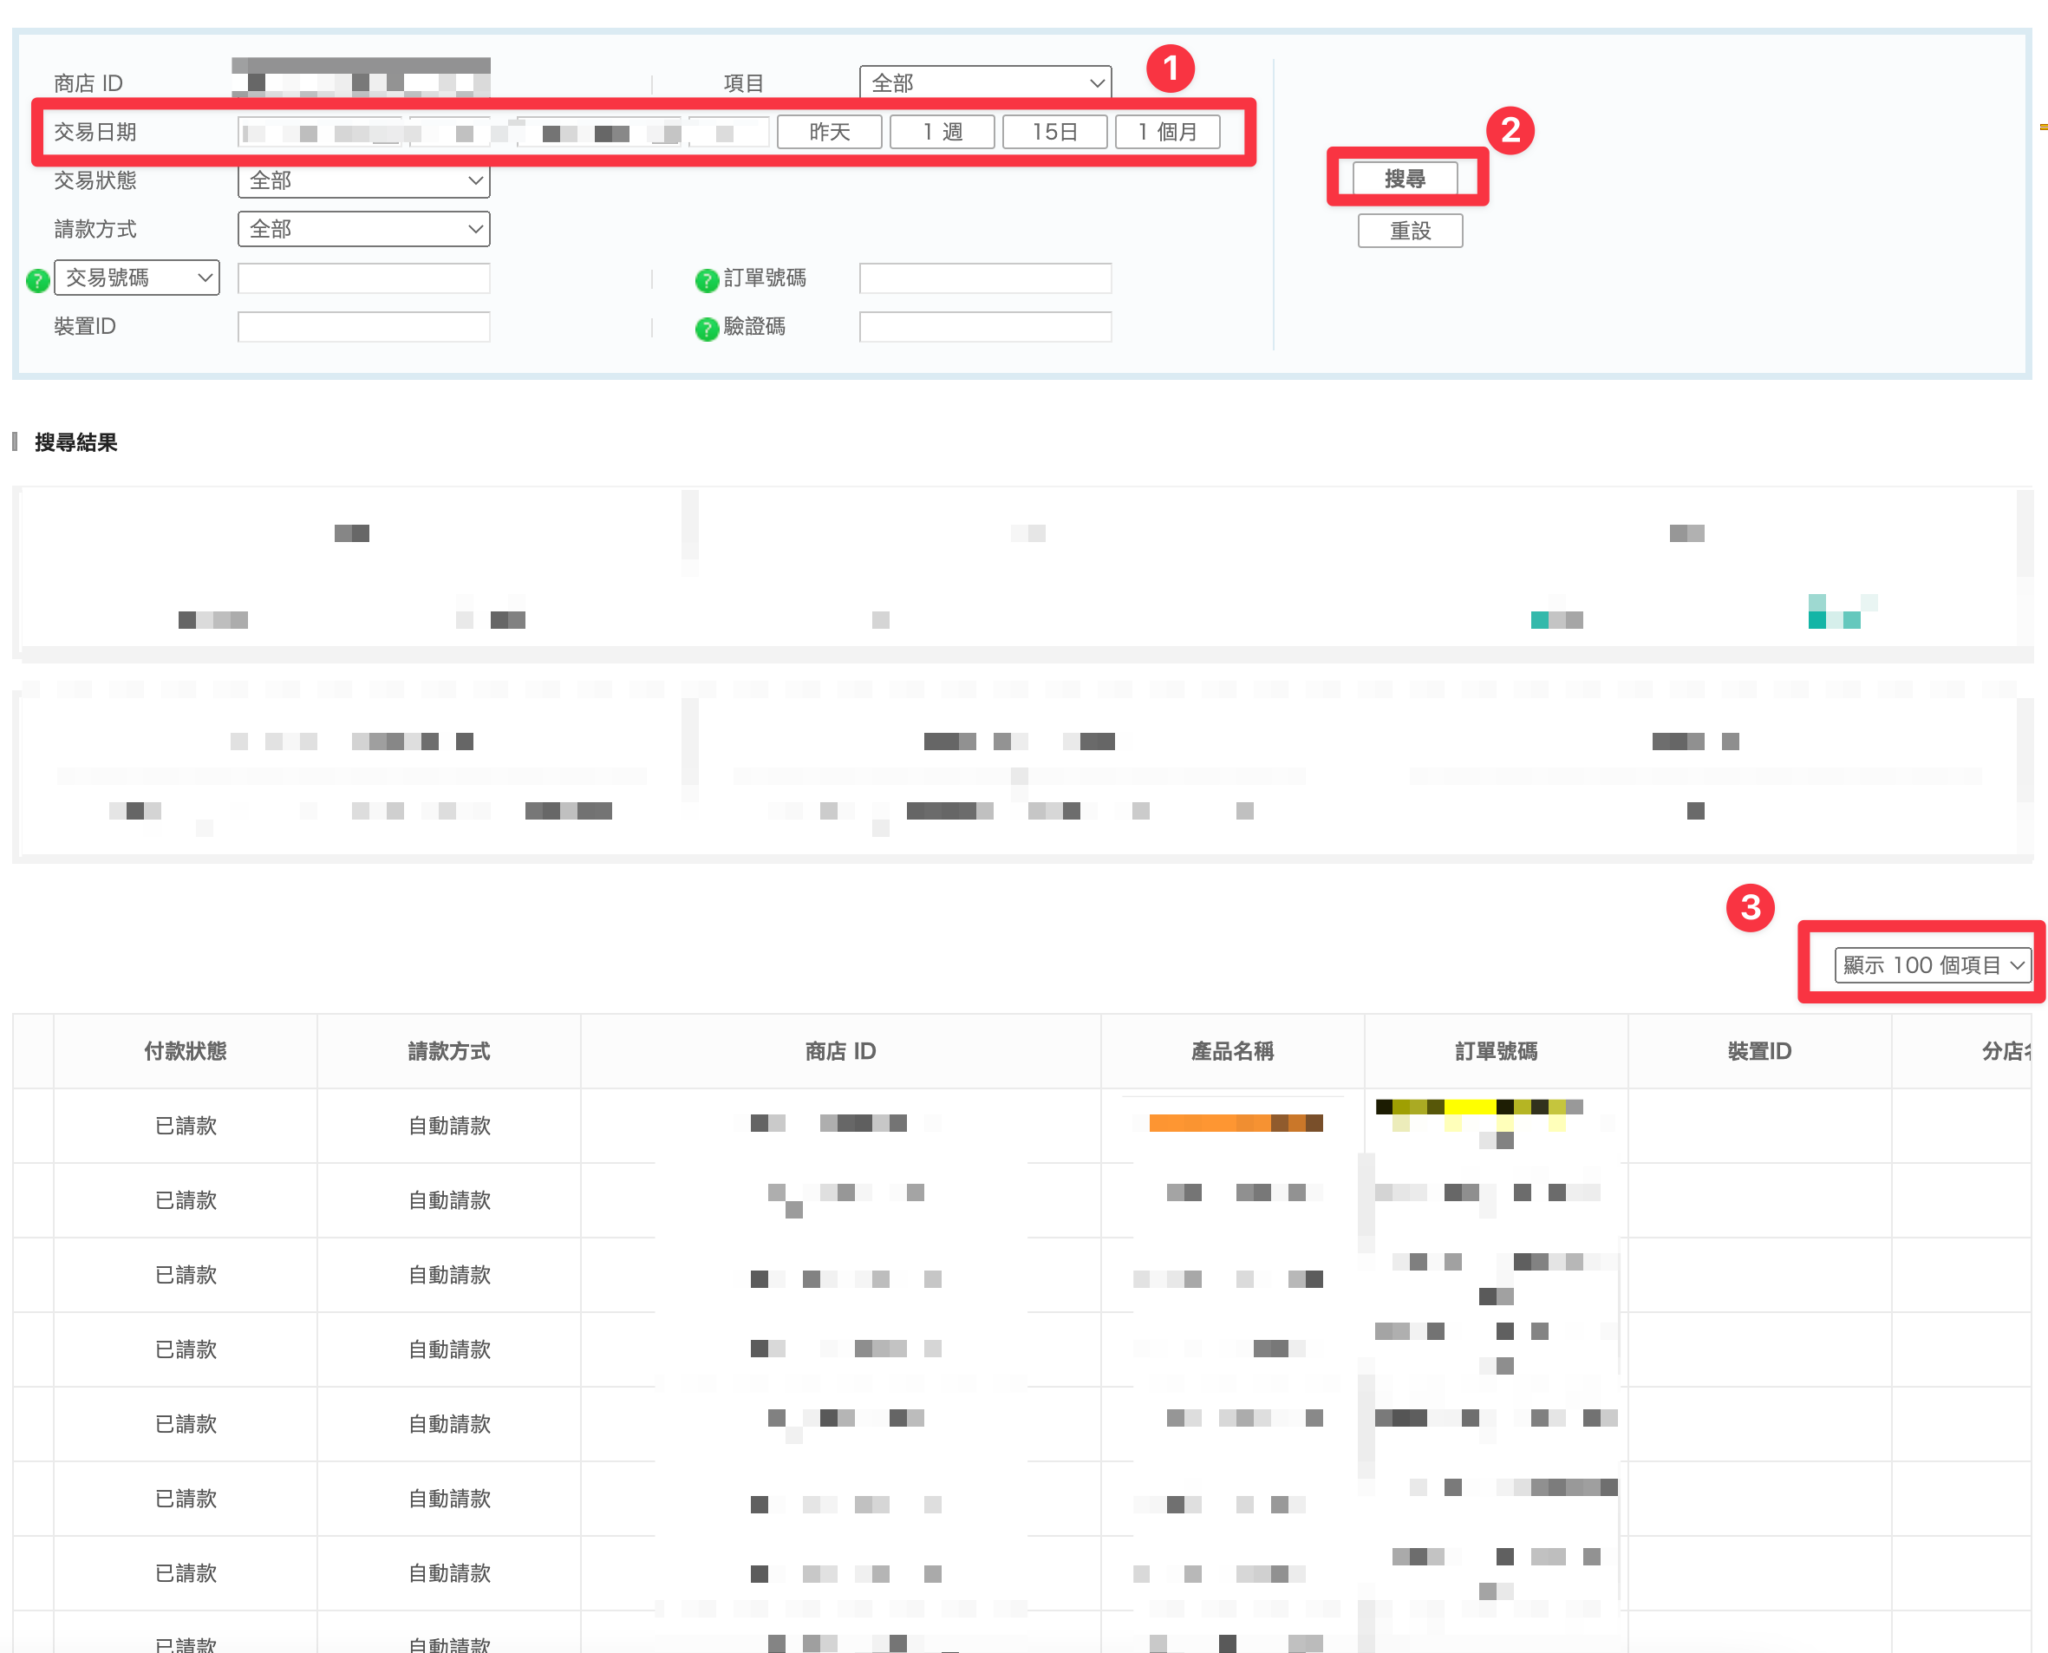Select the 1 週 date range button
Screen dimensions: 2048x1653
tap(942, 132)
